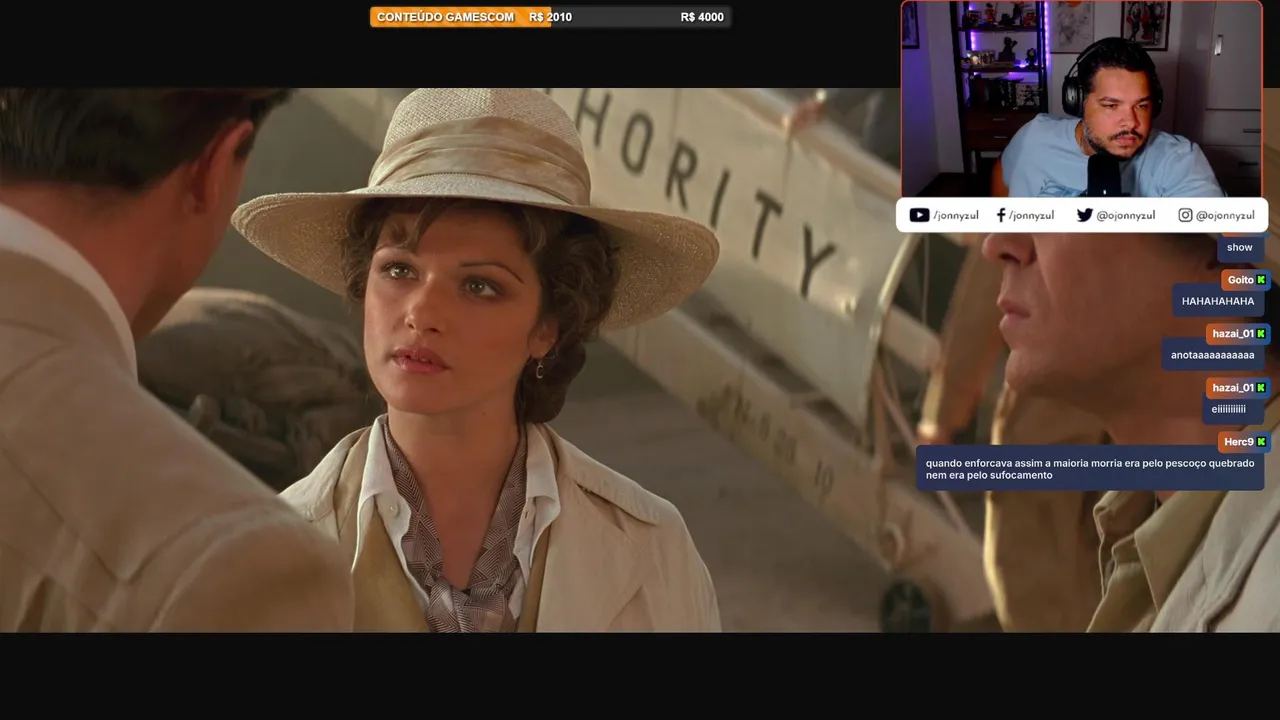Screen dimensions: 1280x720
Task: Click the Herc9 chat username
Action: [1239, 442]
